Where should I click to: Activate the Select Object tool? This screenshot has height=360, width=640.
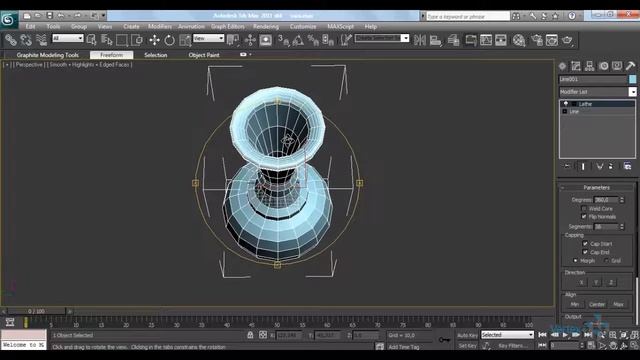point(91,40)
